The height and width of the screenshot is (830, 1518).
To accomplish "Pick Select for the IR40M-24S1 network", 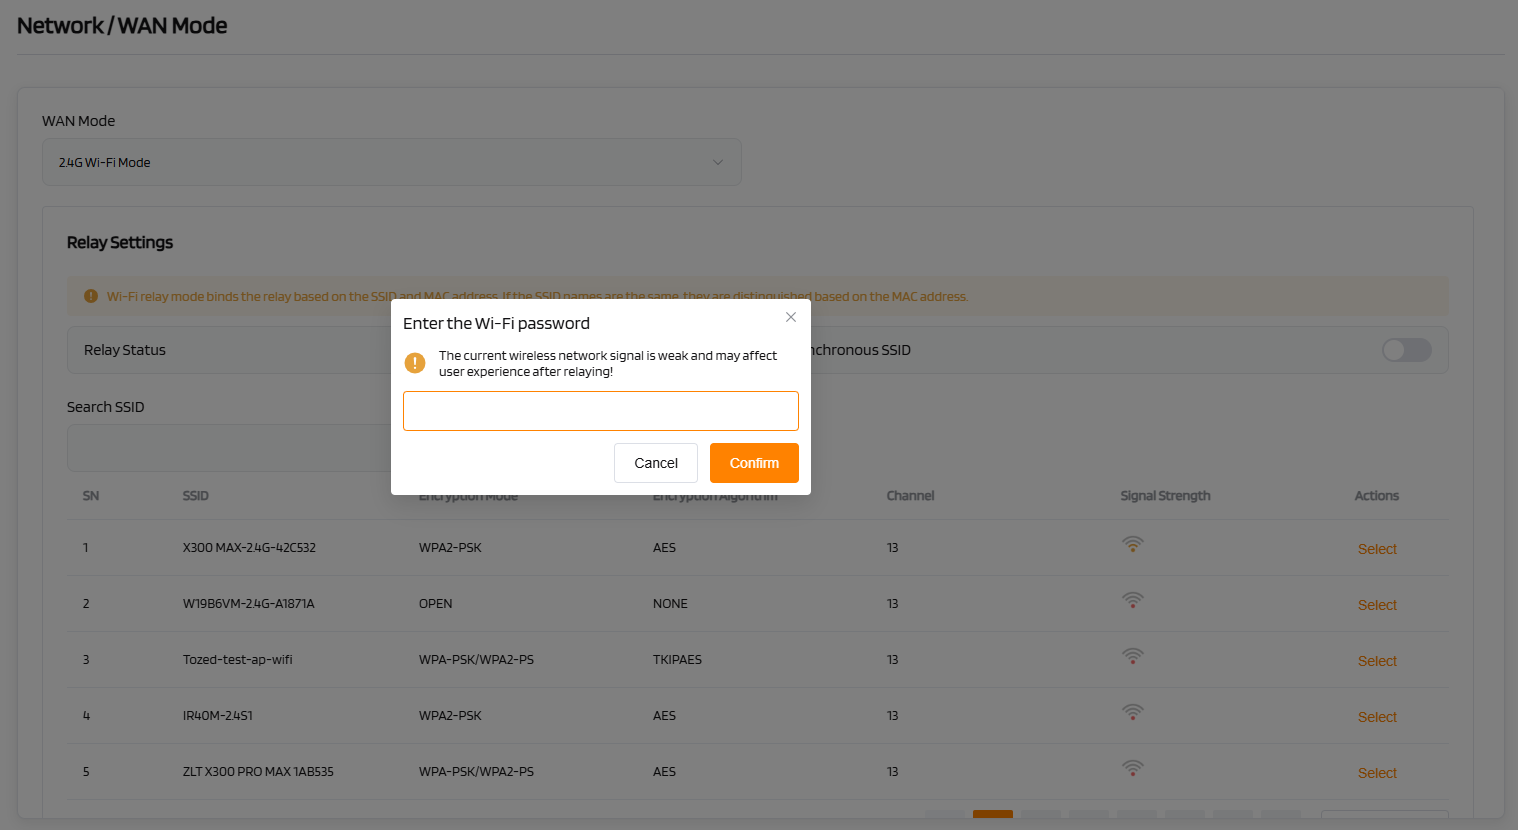I will [1377, 717].
